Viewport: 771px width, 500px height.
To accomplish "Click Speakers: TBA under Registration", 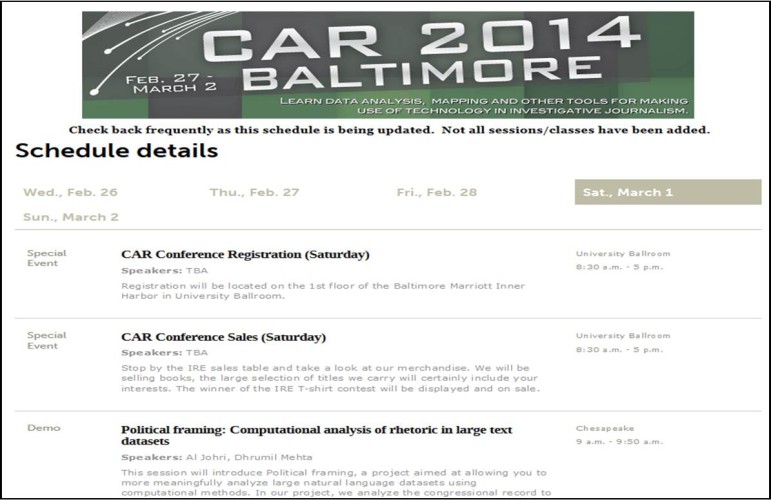I will click(x=165, y=270).
